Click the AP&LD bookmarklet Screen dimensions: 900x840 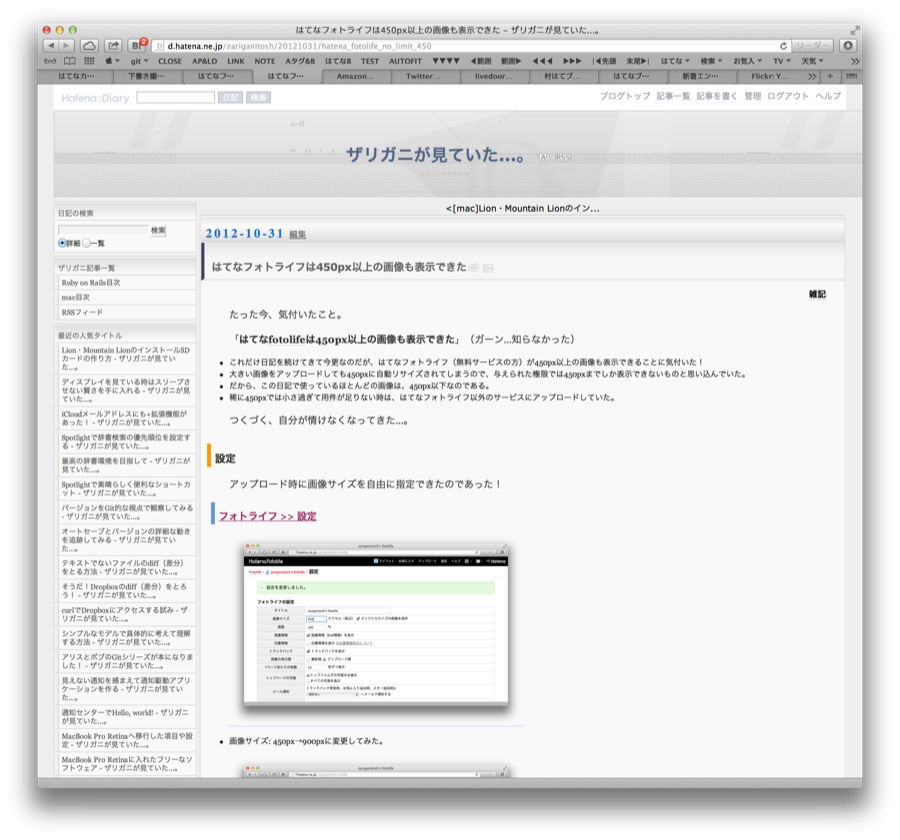point(204,61)
